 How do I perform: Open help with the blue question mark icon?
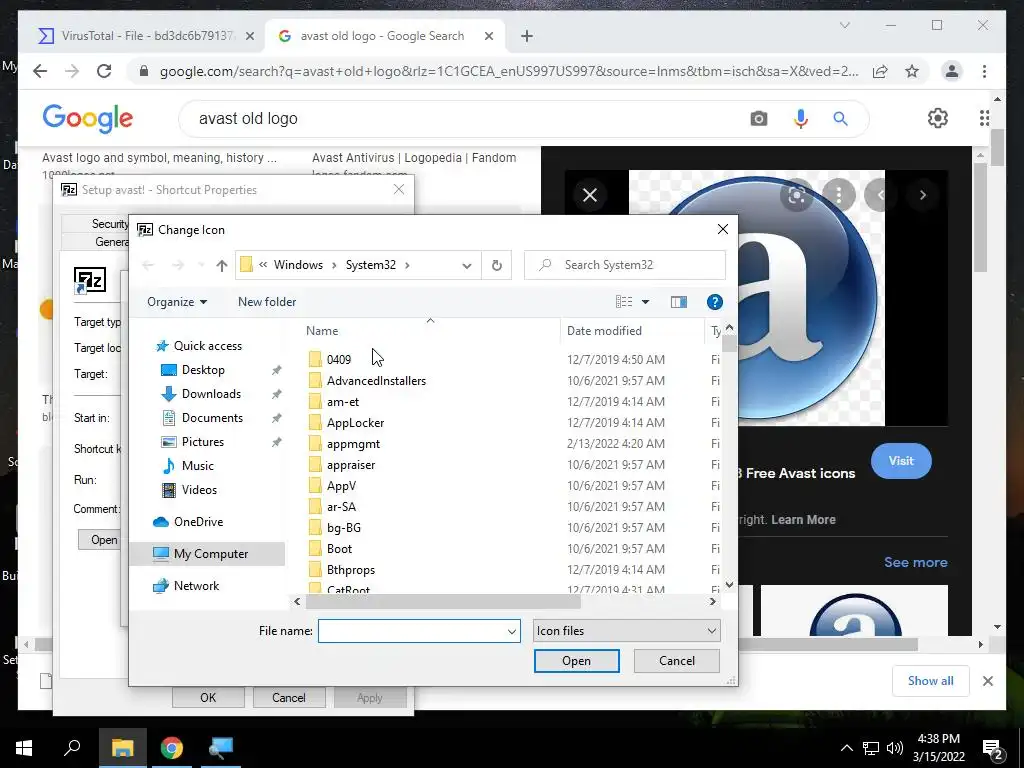click(x=714, y=302)
